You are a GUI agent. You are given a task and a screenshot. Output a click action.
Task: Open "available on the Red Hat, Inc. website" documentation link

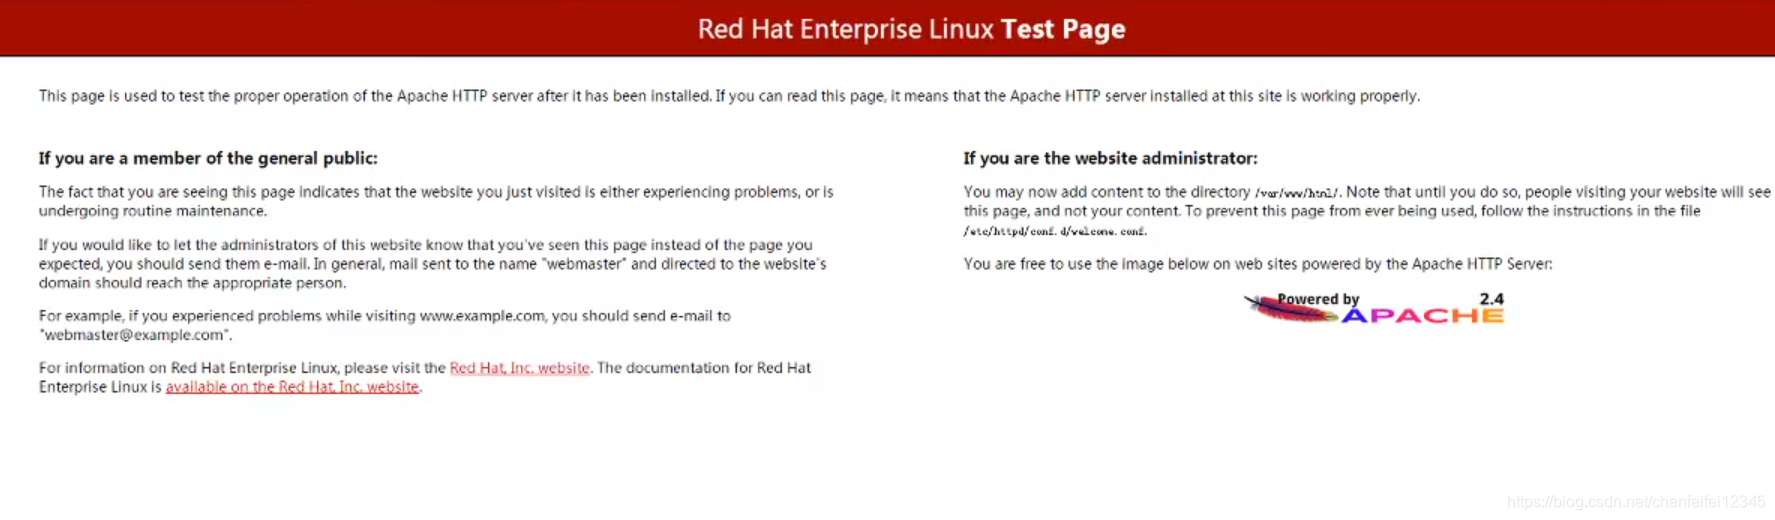click(292, 387)
